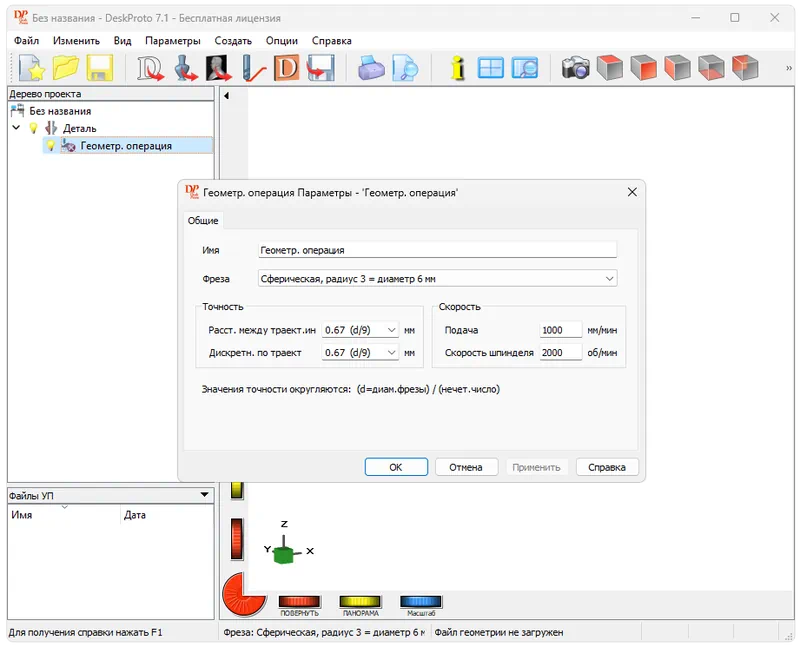800x647 pixels.
Task: Toggle light bulb beside Геометр. операция
Action: (50, 146)
